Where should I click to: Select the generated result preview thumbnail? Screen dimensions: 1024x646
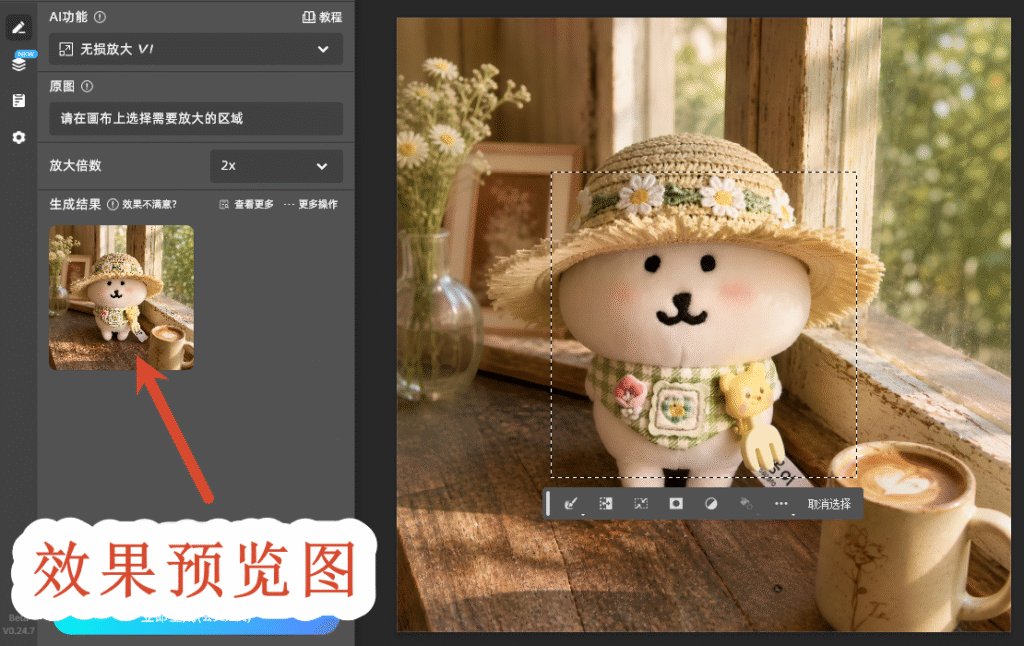click(x=121, y=298)
